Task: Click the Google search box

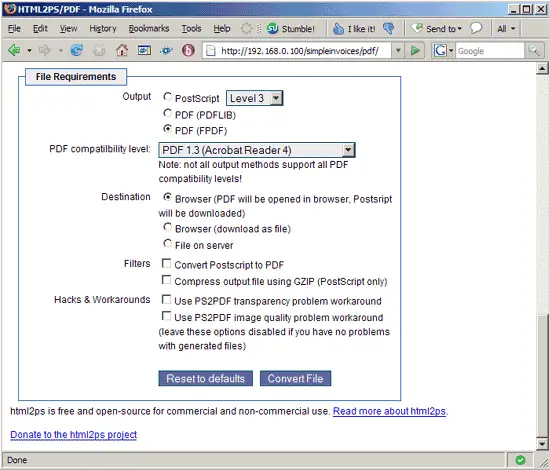Action: pos(490,51)
